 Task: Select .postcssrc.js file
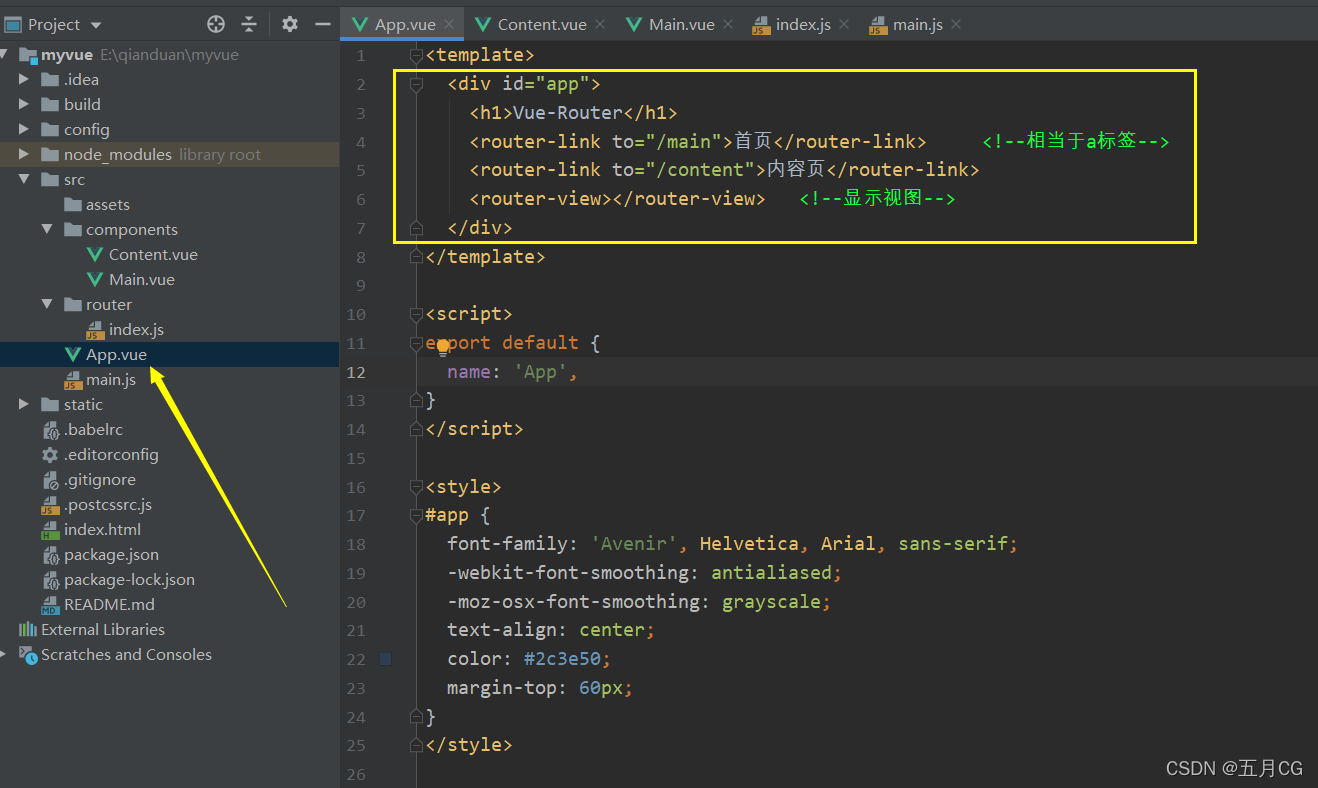[108, 505]
